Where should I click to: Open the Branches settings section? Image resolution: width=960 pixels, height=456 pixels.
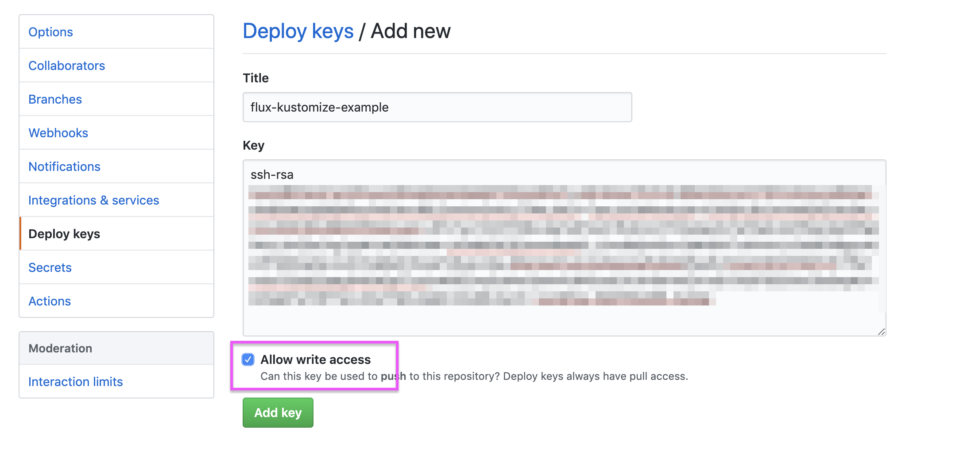coord(55,99)
